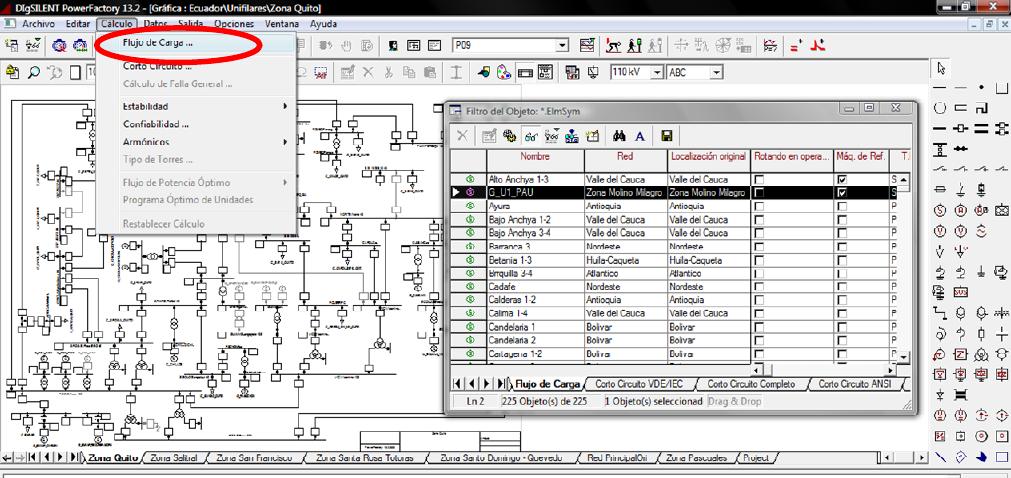Click the red short-circuit icon in top toolbar
Screen dimensions: 1011x478
click(x=818, y=45)
